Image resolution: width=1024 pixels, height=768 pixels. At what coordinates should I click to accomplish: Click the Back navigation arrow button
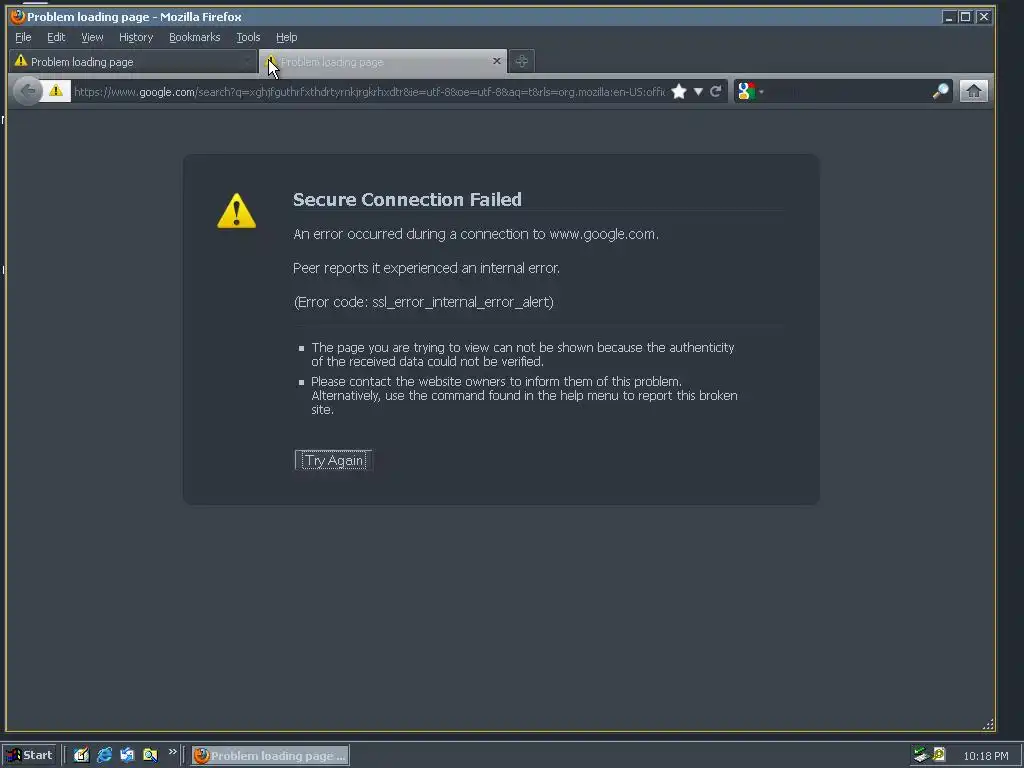[x=27, y=91]
